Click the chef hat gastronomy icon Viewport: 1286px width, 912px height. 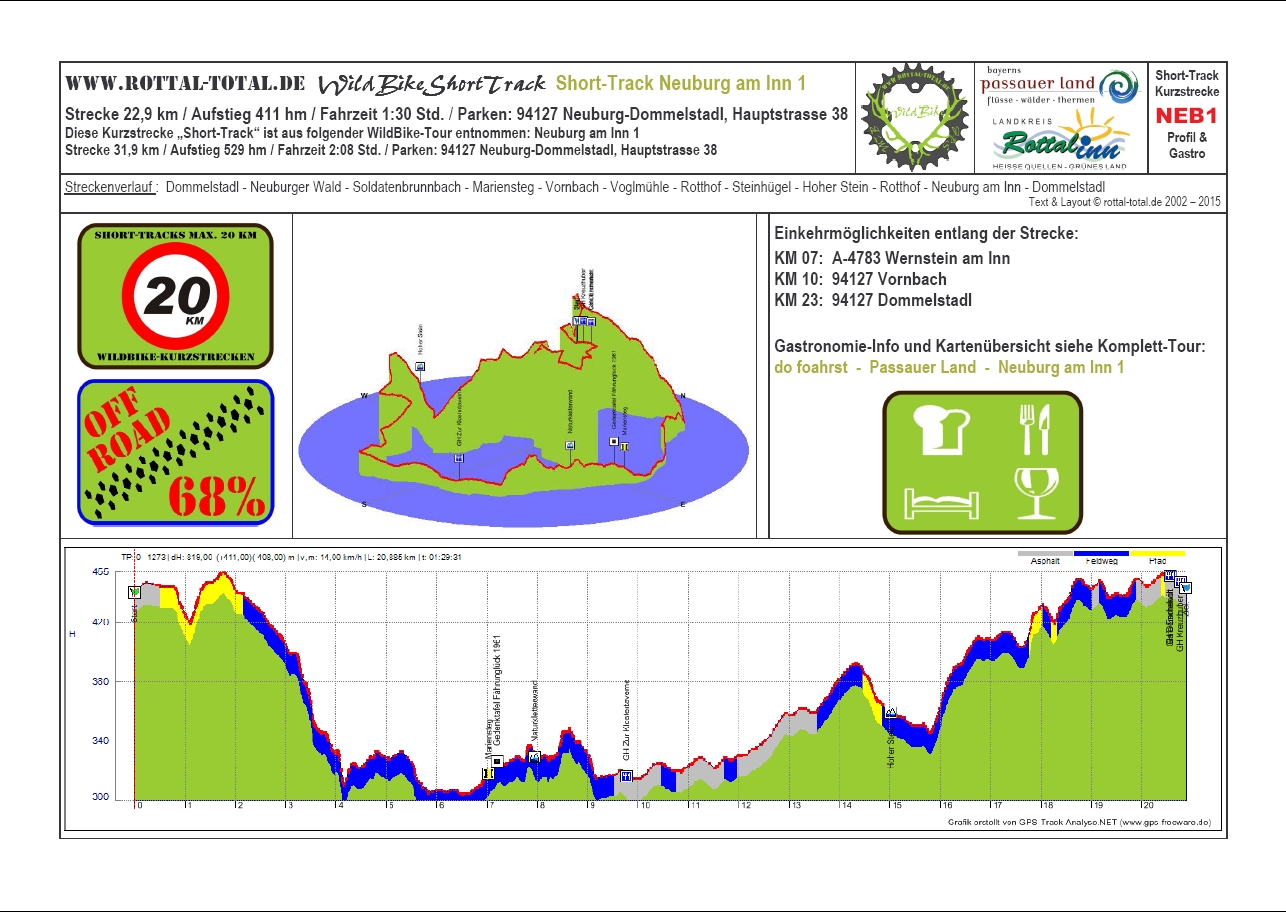(x=941, y=428)
